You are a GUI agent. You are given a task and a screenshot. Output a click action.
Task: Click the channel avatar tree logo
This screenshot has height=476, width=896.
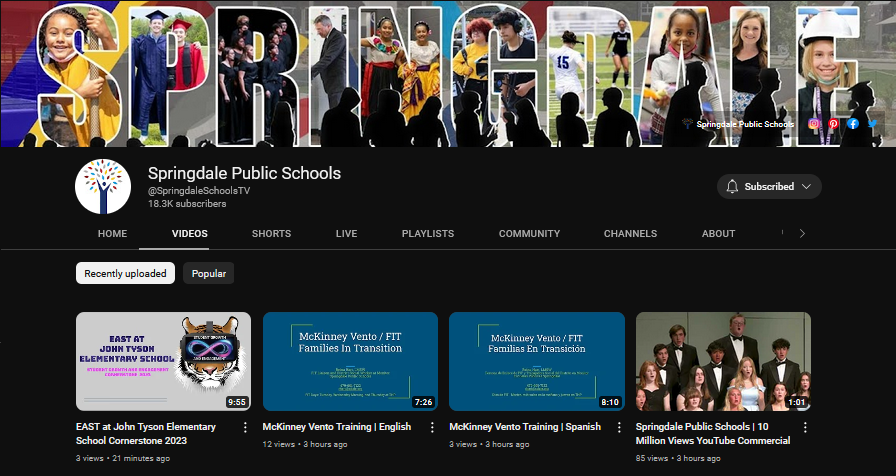click(103, 187)
